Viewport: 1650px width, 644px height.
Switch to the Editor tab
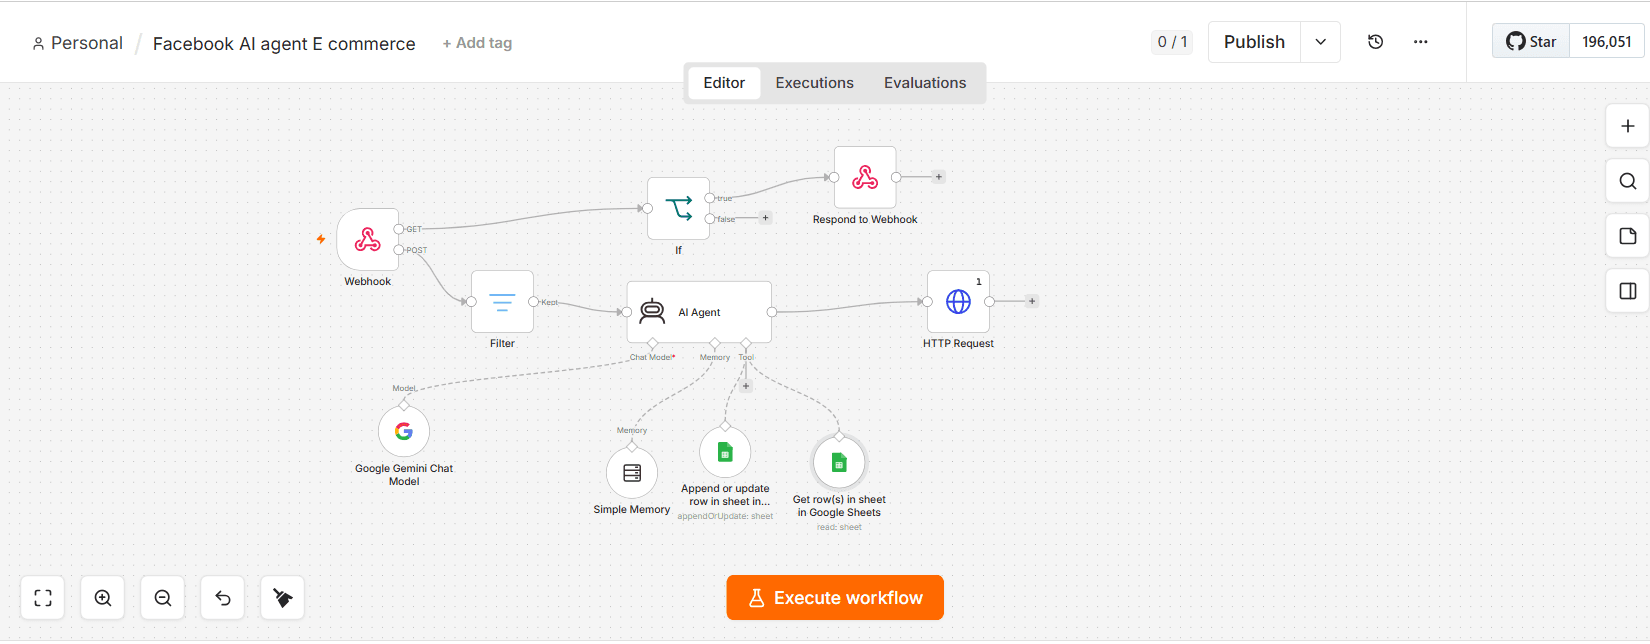724,83
